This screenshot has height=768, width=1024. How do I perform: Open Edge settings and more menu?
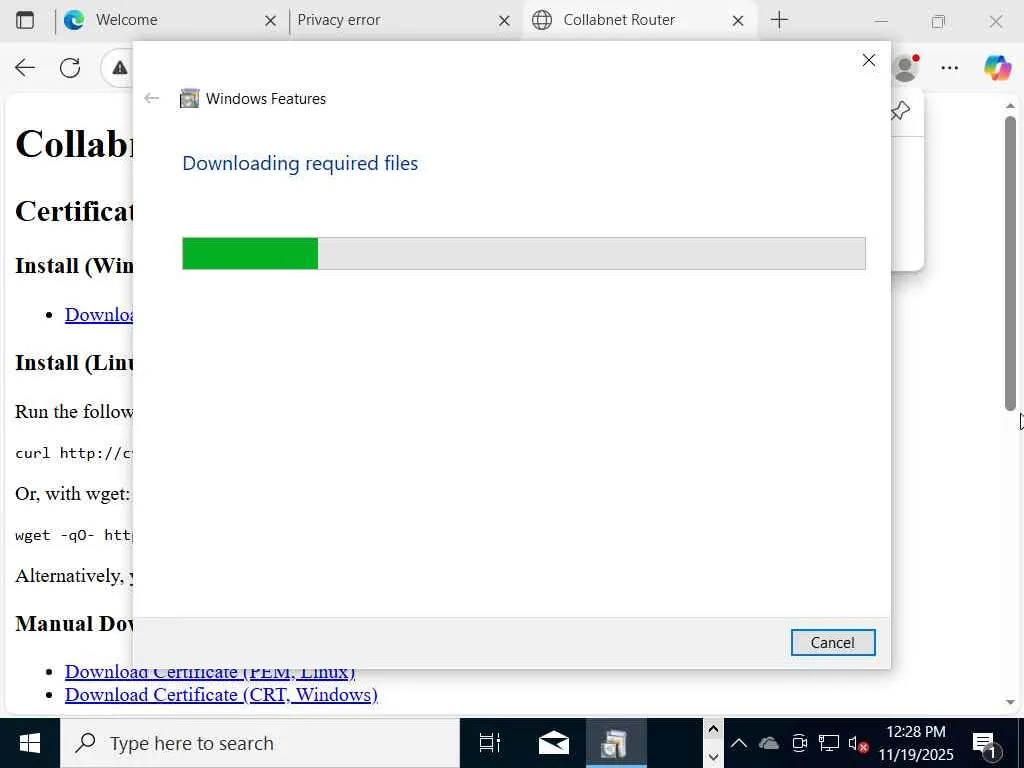(950, 67)
